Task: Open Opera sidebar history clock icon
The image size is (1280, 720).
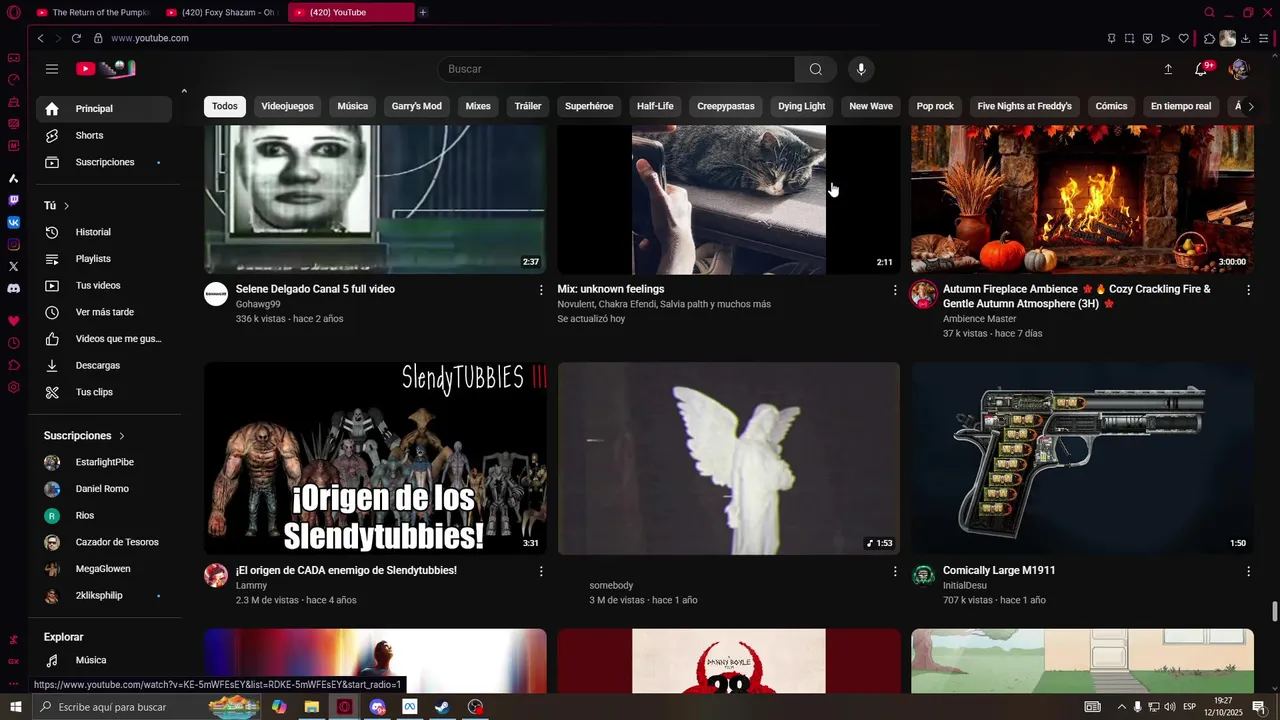Action: (13, 343)
